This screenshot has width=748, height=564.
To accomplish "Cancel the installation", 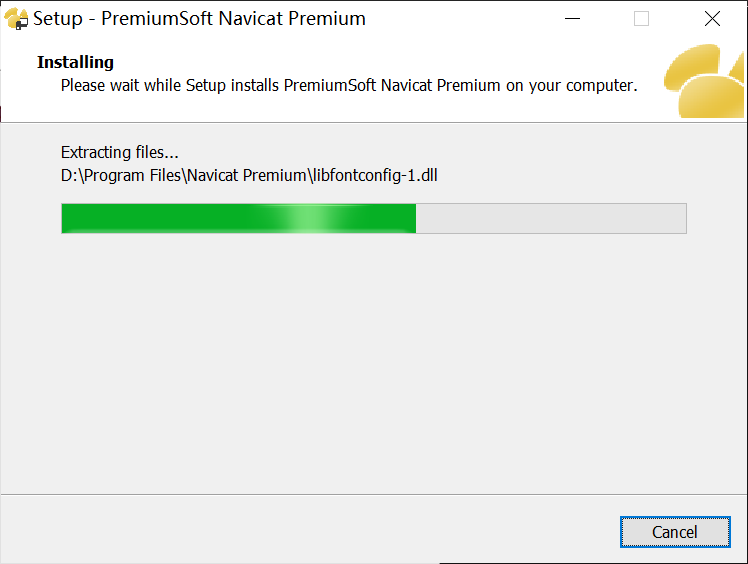I will 674,532.
